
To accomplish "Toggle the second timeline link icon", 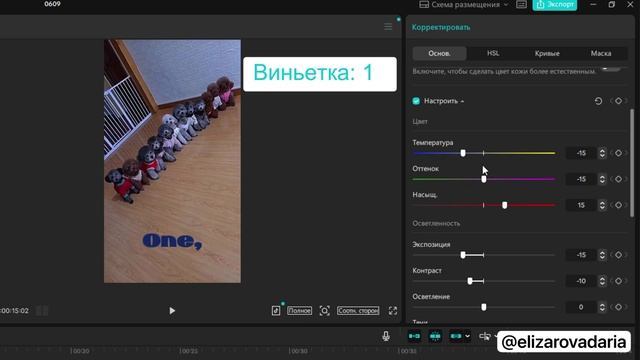I will (435, 336).
